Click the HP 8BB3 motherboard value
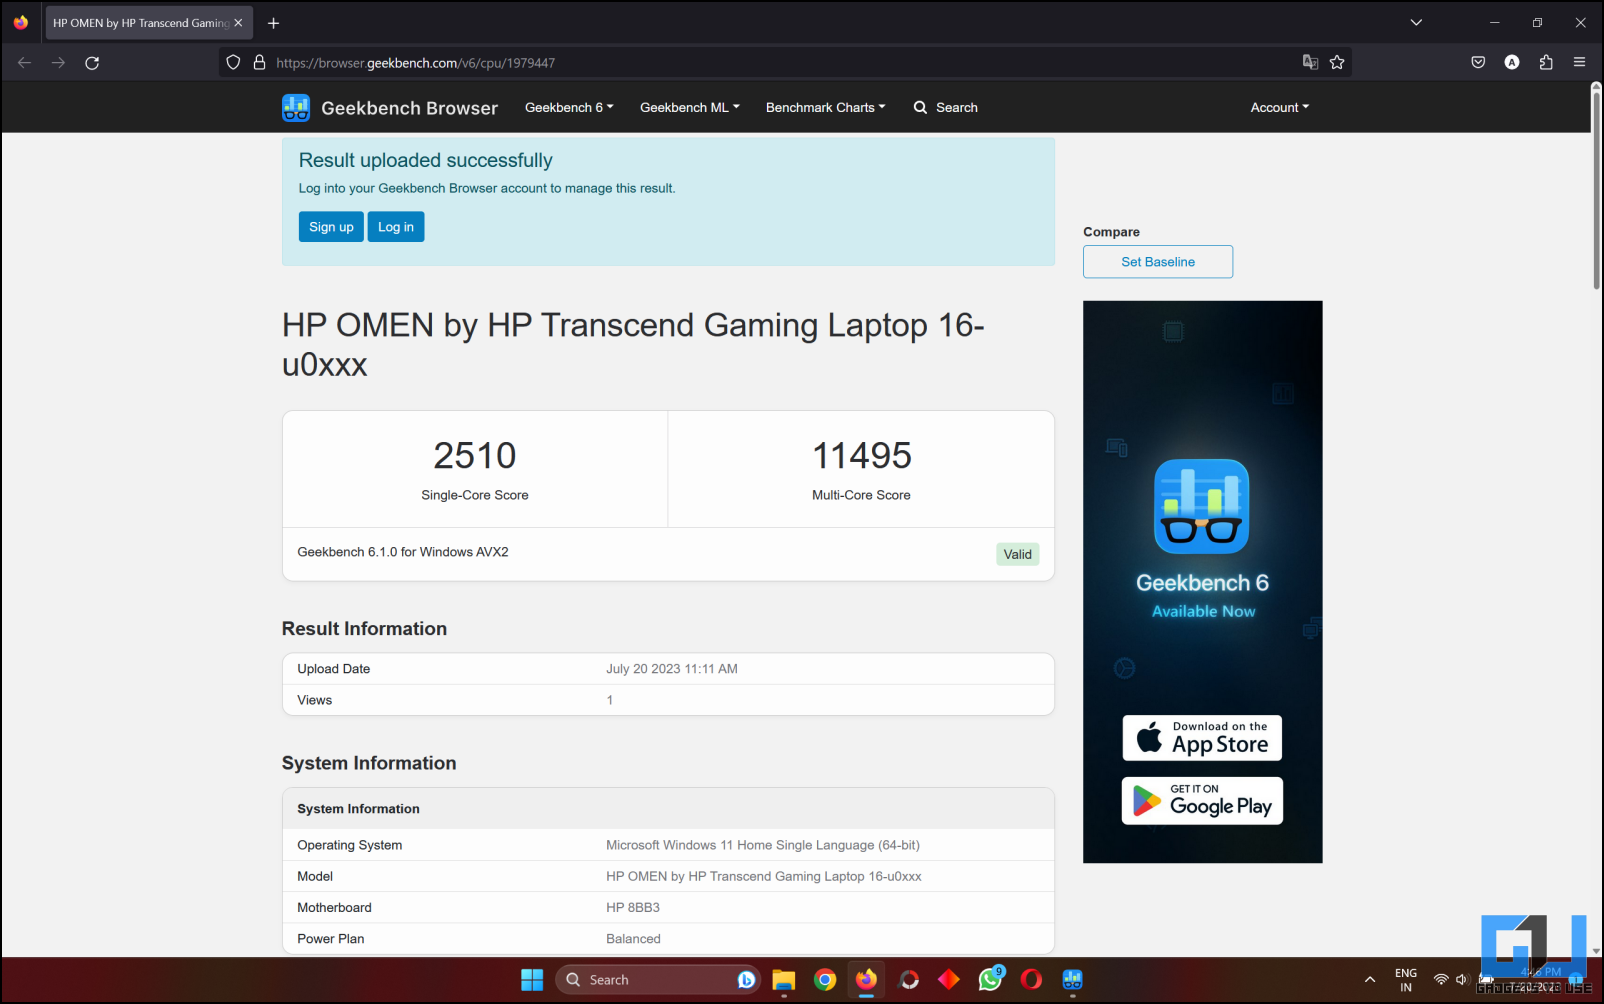This screenshot has width=1604, height=1004. click(633, 908)
